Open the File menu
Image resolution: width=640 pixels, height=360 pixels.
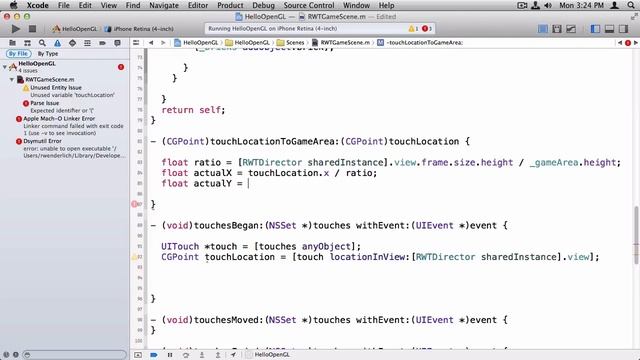pos(63,5)
